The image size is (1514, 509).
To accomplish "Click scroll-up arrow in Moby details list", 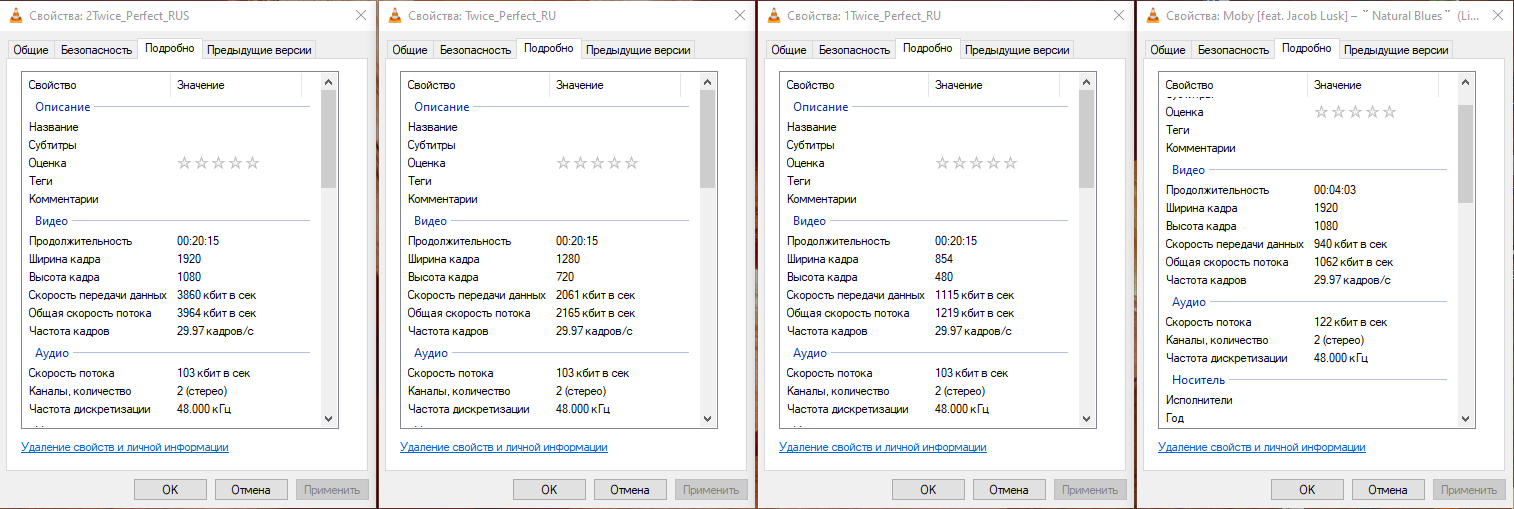I will point(1466,84).
